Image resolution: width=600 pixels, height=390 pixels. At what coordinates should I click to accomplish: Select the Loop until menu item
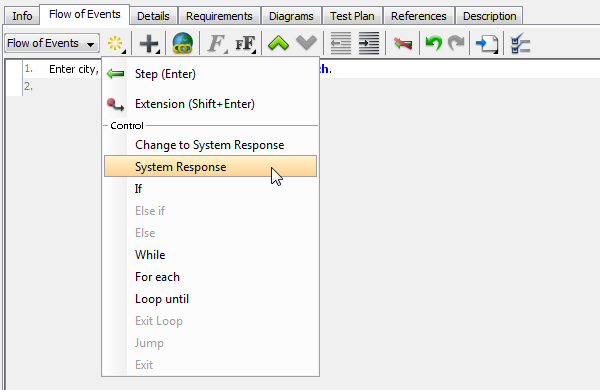[210, 299]
